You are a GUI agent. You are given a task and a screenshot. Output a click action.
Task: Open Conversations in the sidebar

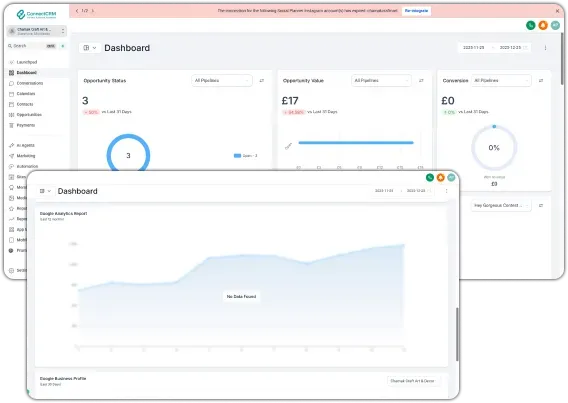pyautogui.click(x=30, y=83)
